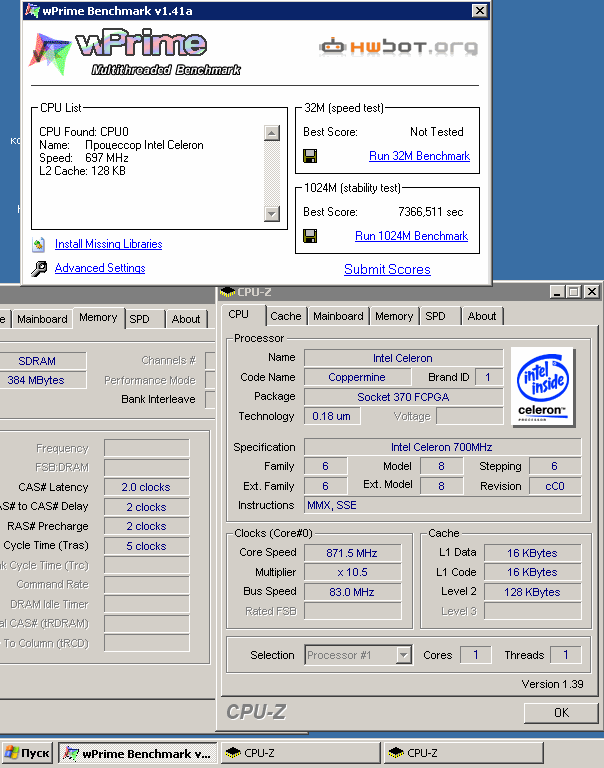Click the 16 KBytes L1 Data value
Image resolution: width=604 pixels, height=768 pixels.
[x=532, y=553]
